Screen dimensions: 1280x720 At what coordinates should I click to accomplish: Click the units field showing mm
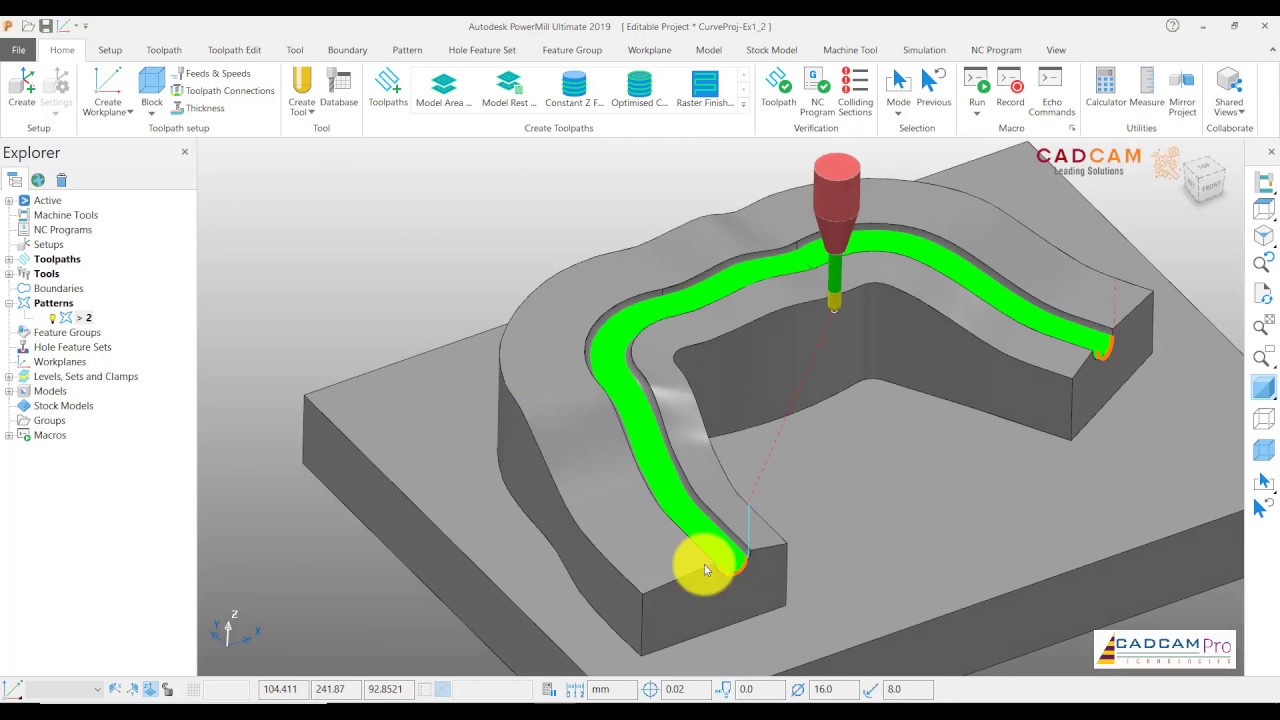pyautogui.click(x=612, y=689)
